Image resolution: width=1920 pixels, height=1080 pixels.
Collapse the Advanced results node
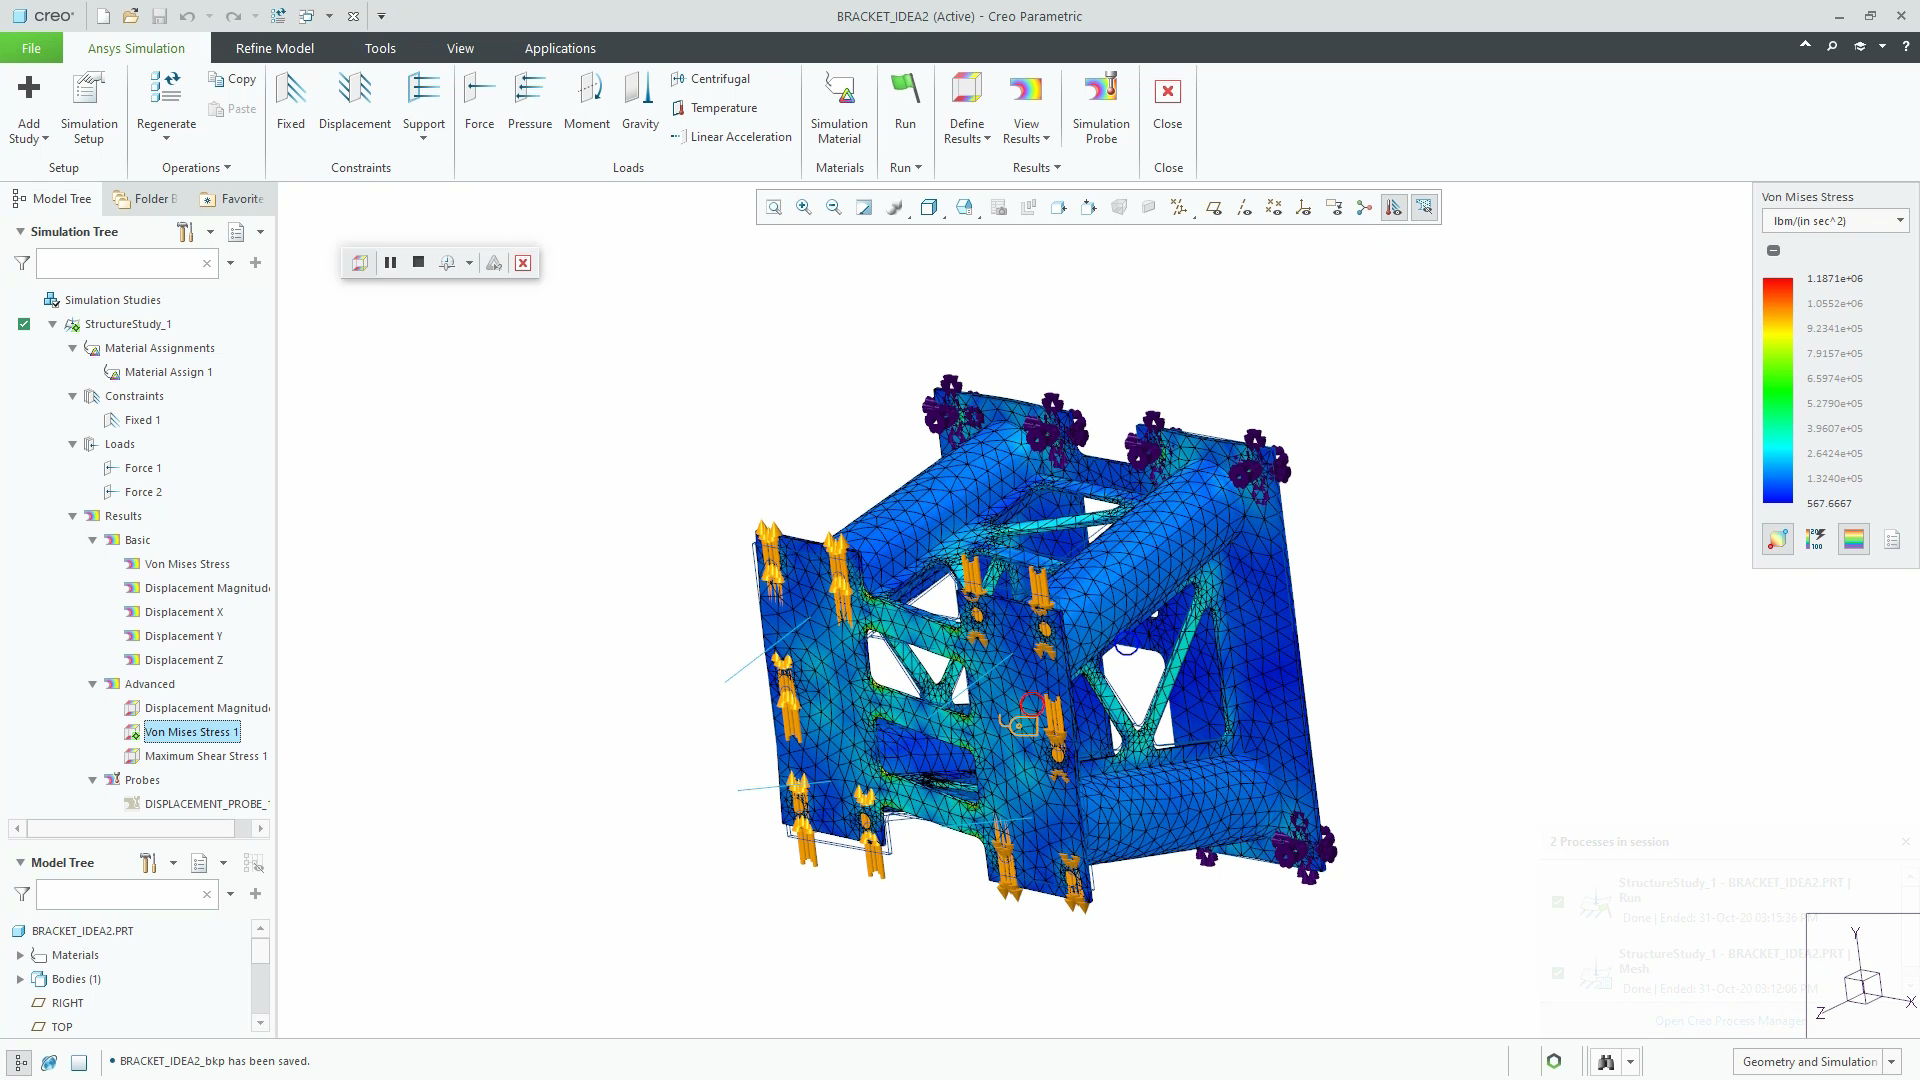coord(93,684)
